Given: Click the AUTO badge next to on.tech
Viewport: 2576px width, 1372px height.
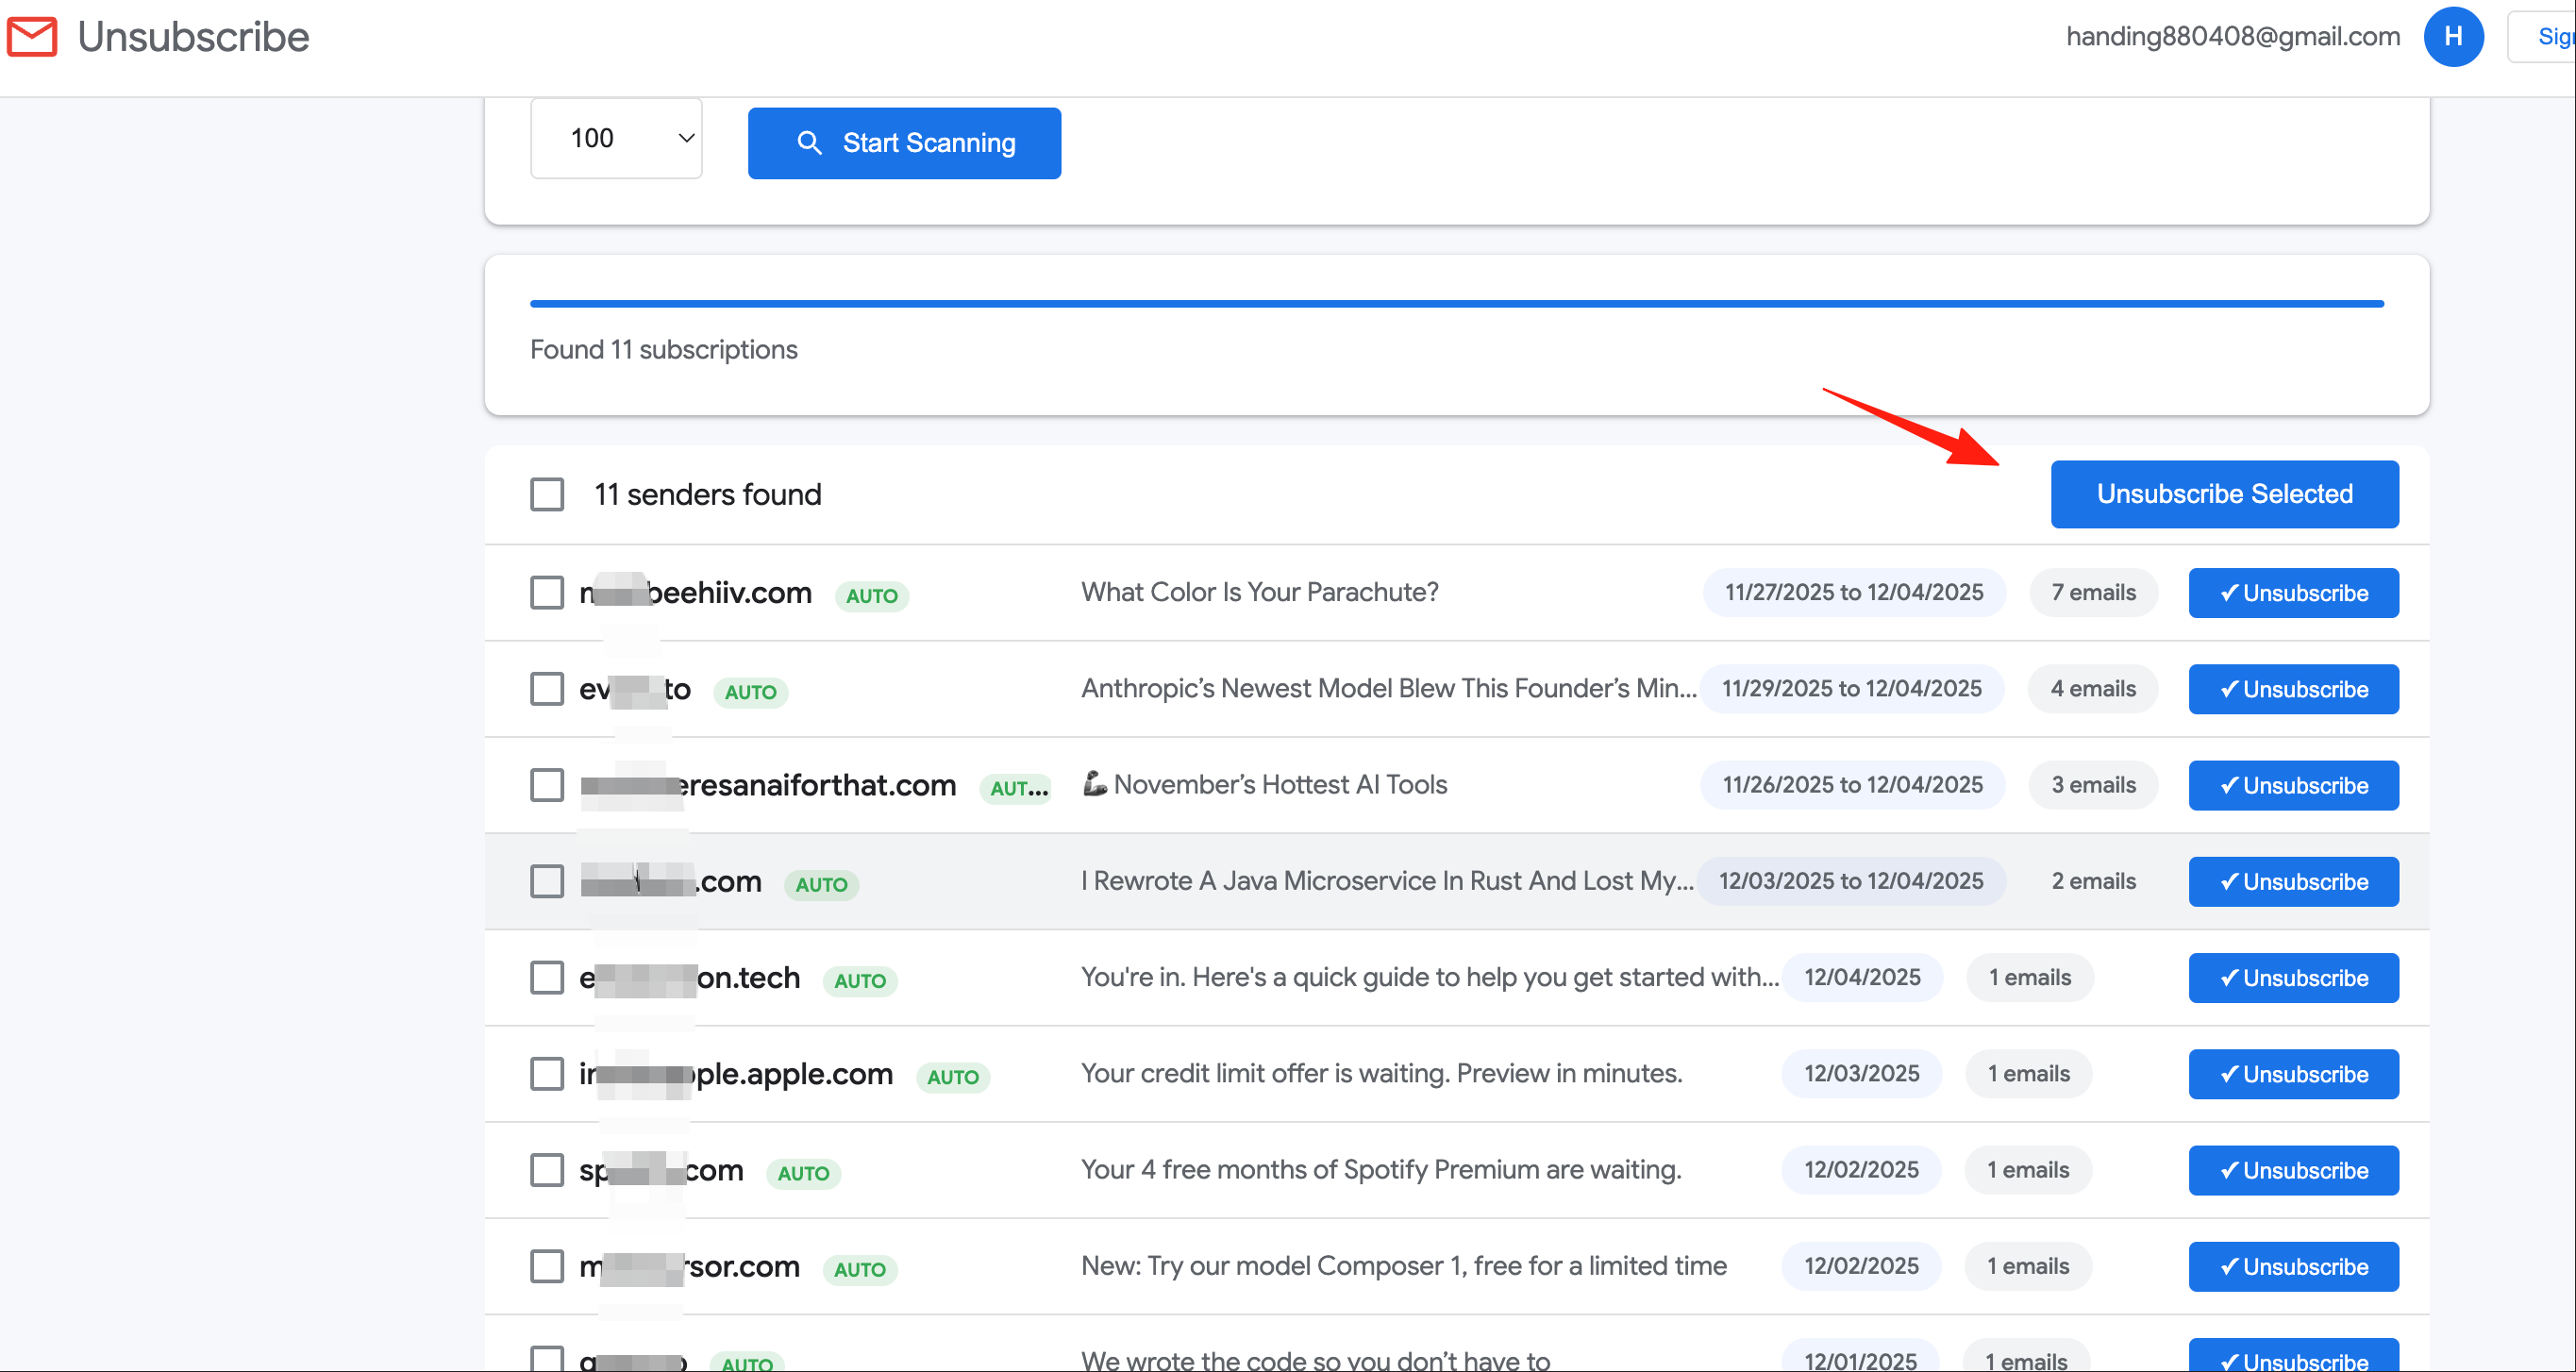Looking at the screenshot, I should 860,981.
